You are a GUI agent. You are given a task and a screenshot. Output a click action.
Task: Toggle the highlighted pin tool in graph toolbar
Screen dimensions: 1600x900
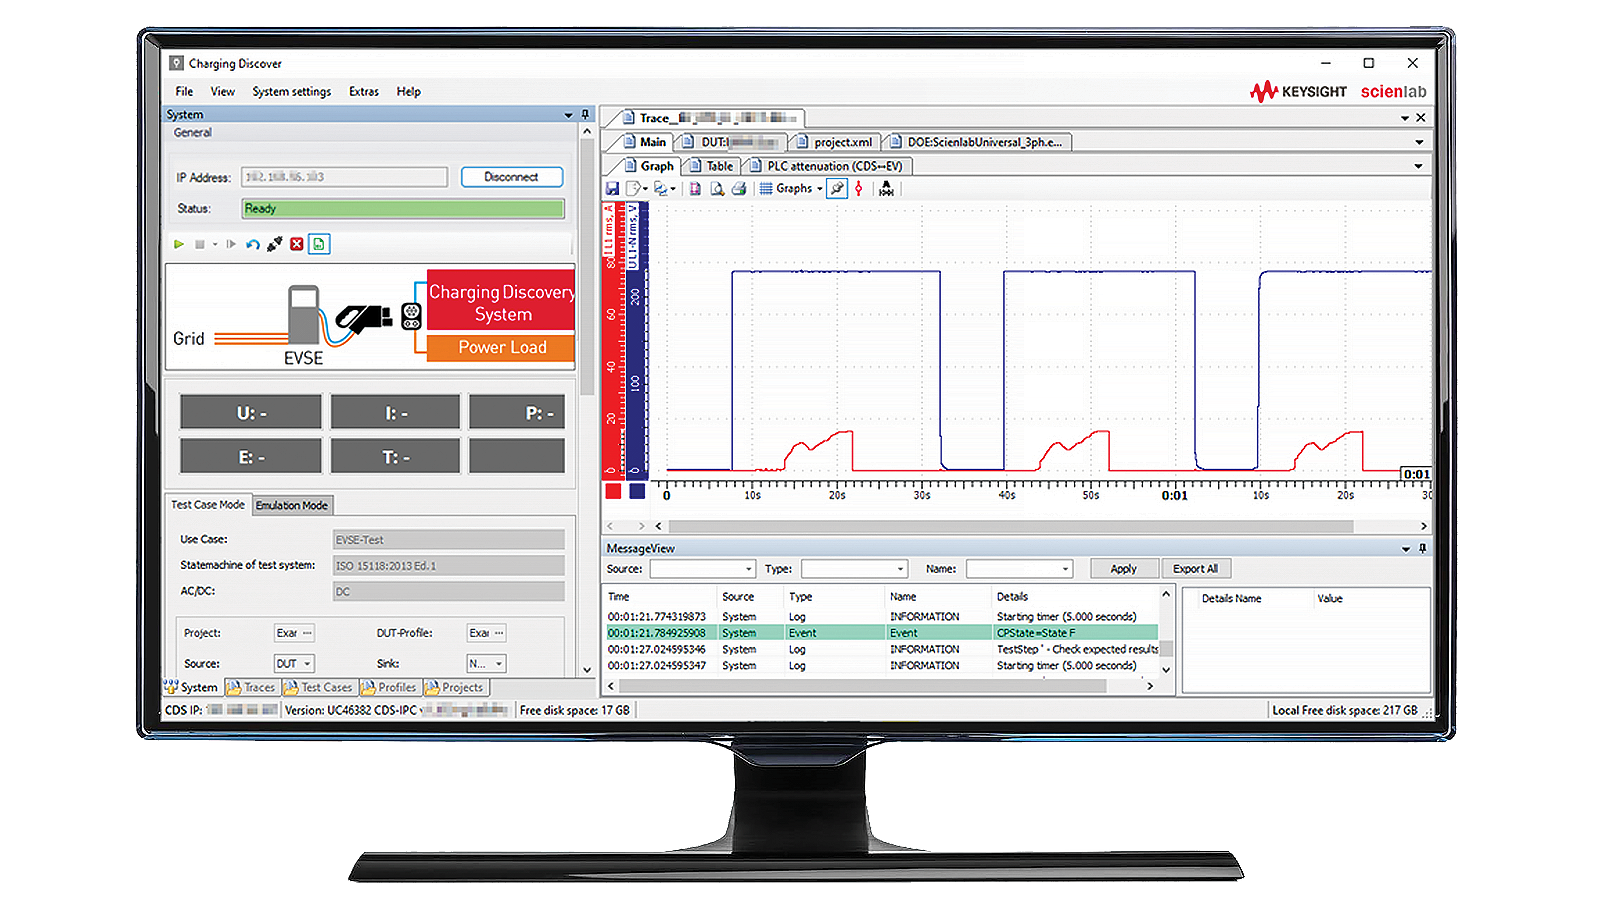837,188
